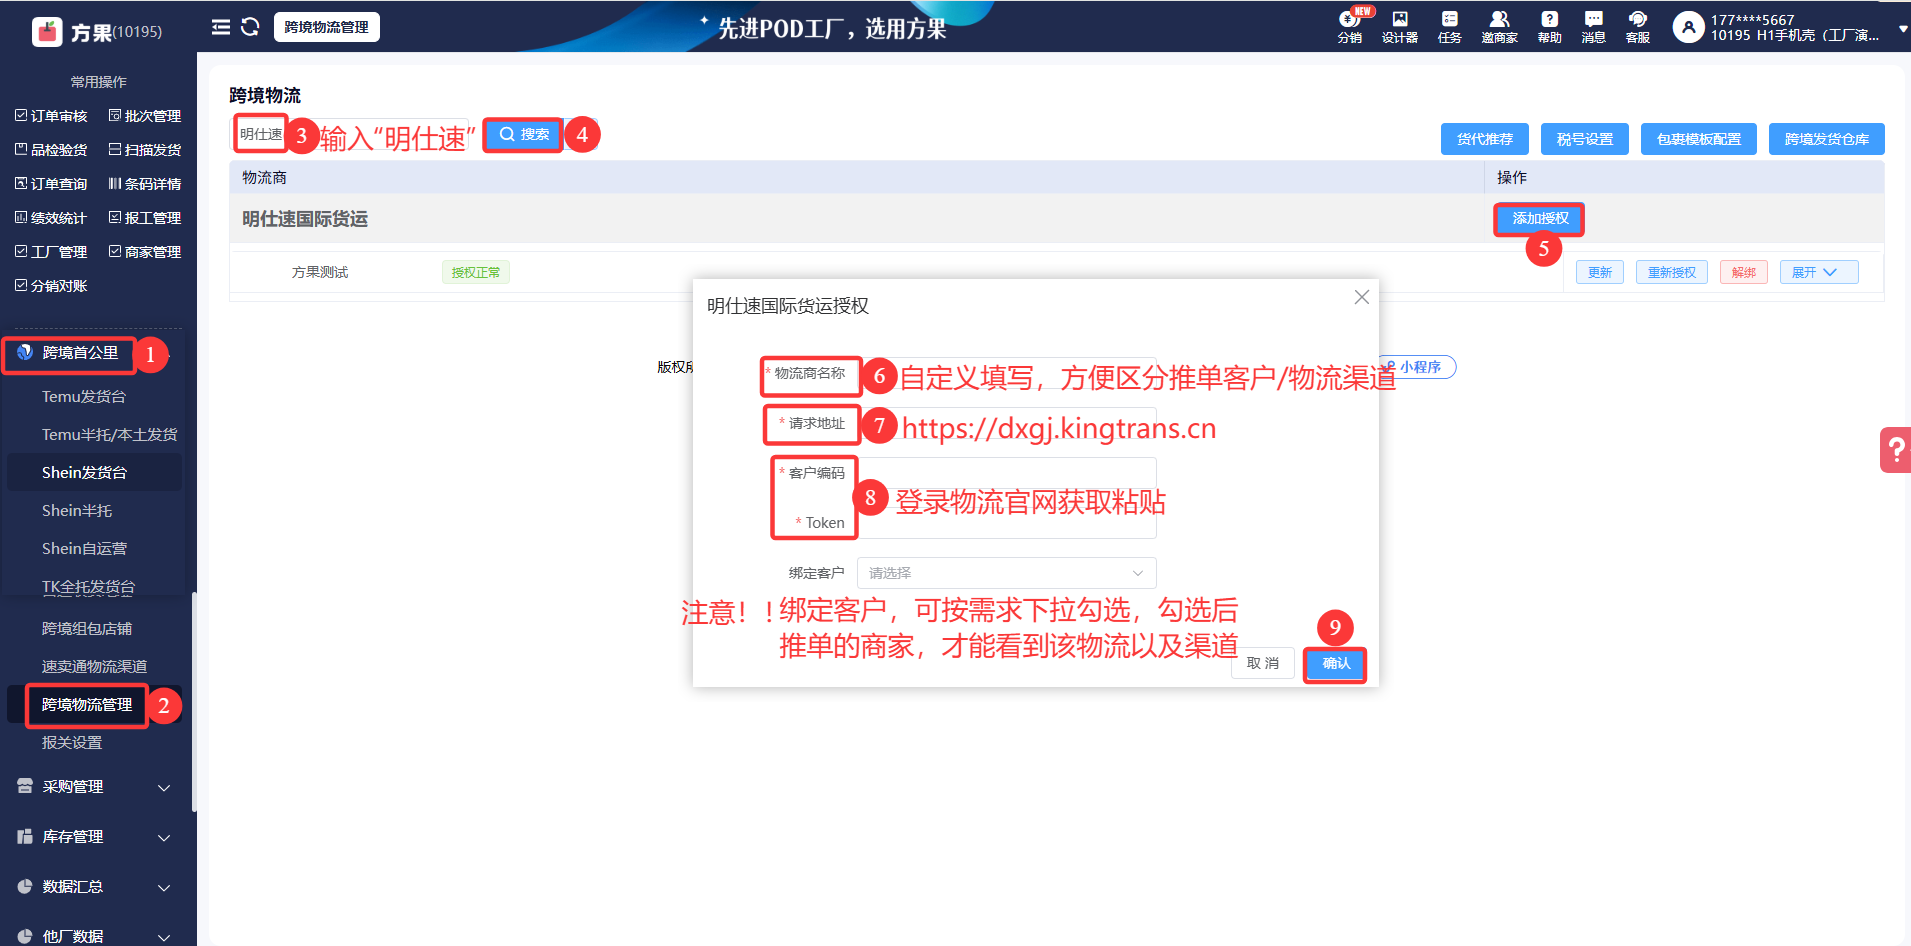Click the 邀商家 invite merchant icon
Viewport: 1911px width, 946px height.
click(1499, 27)
